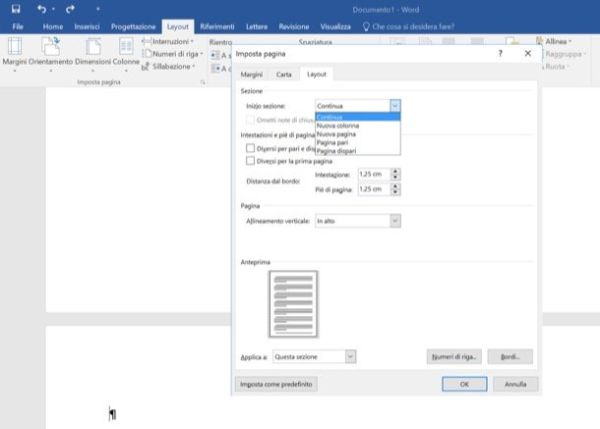The width and height of the screenshot is (600, 429).
Task: Open the Applica a dropdown
Action: point(314,357)
